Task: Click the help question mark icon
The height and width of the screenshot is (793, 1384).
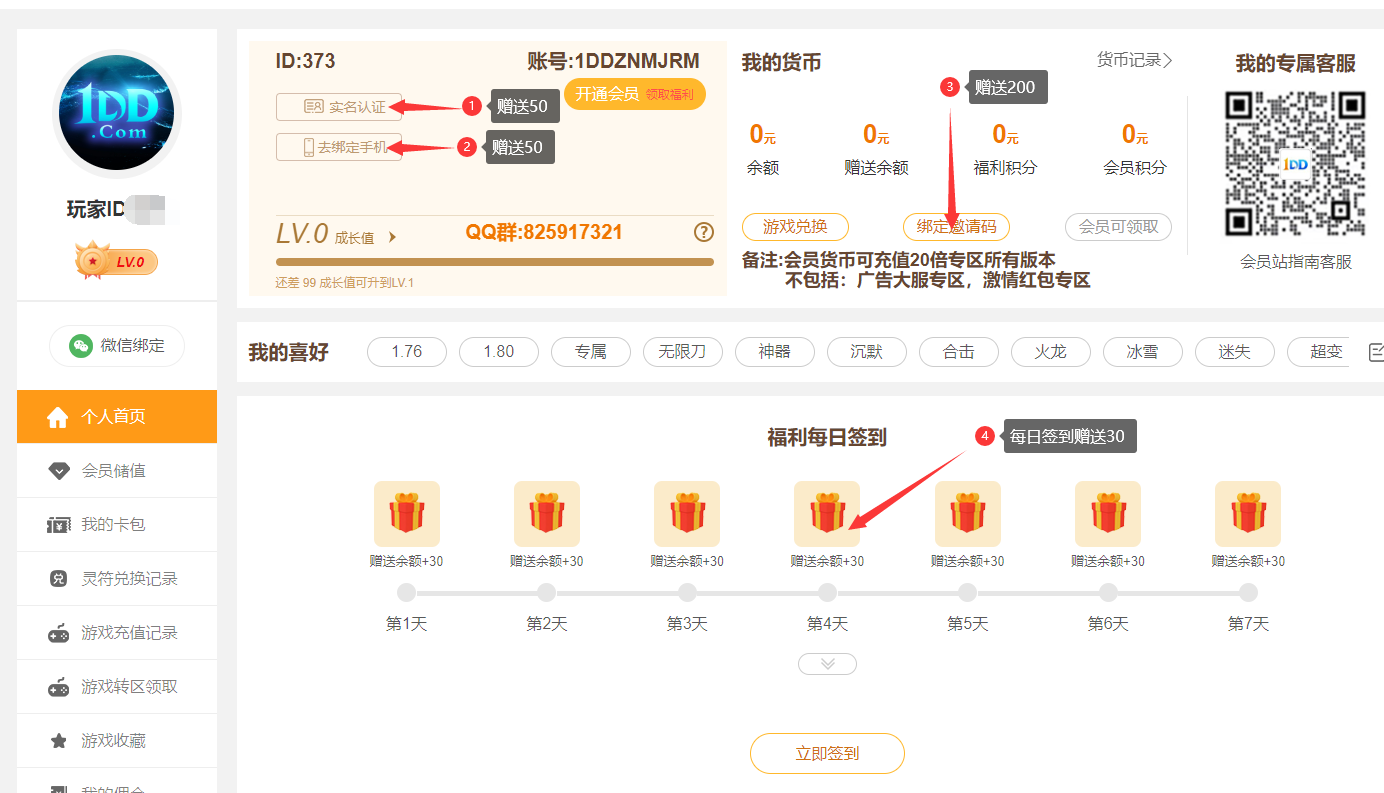Action: click(x=704, y=233)
